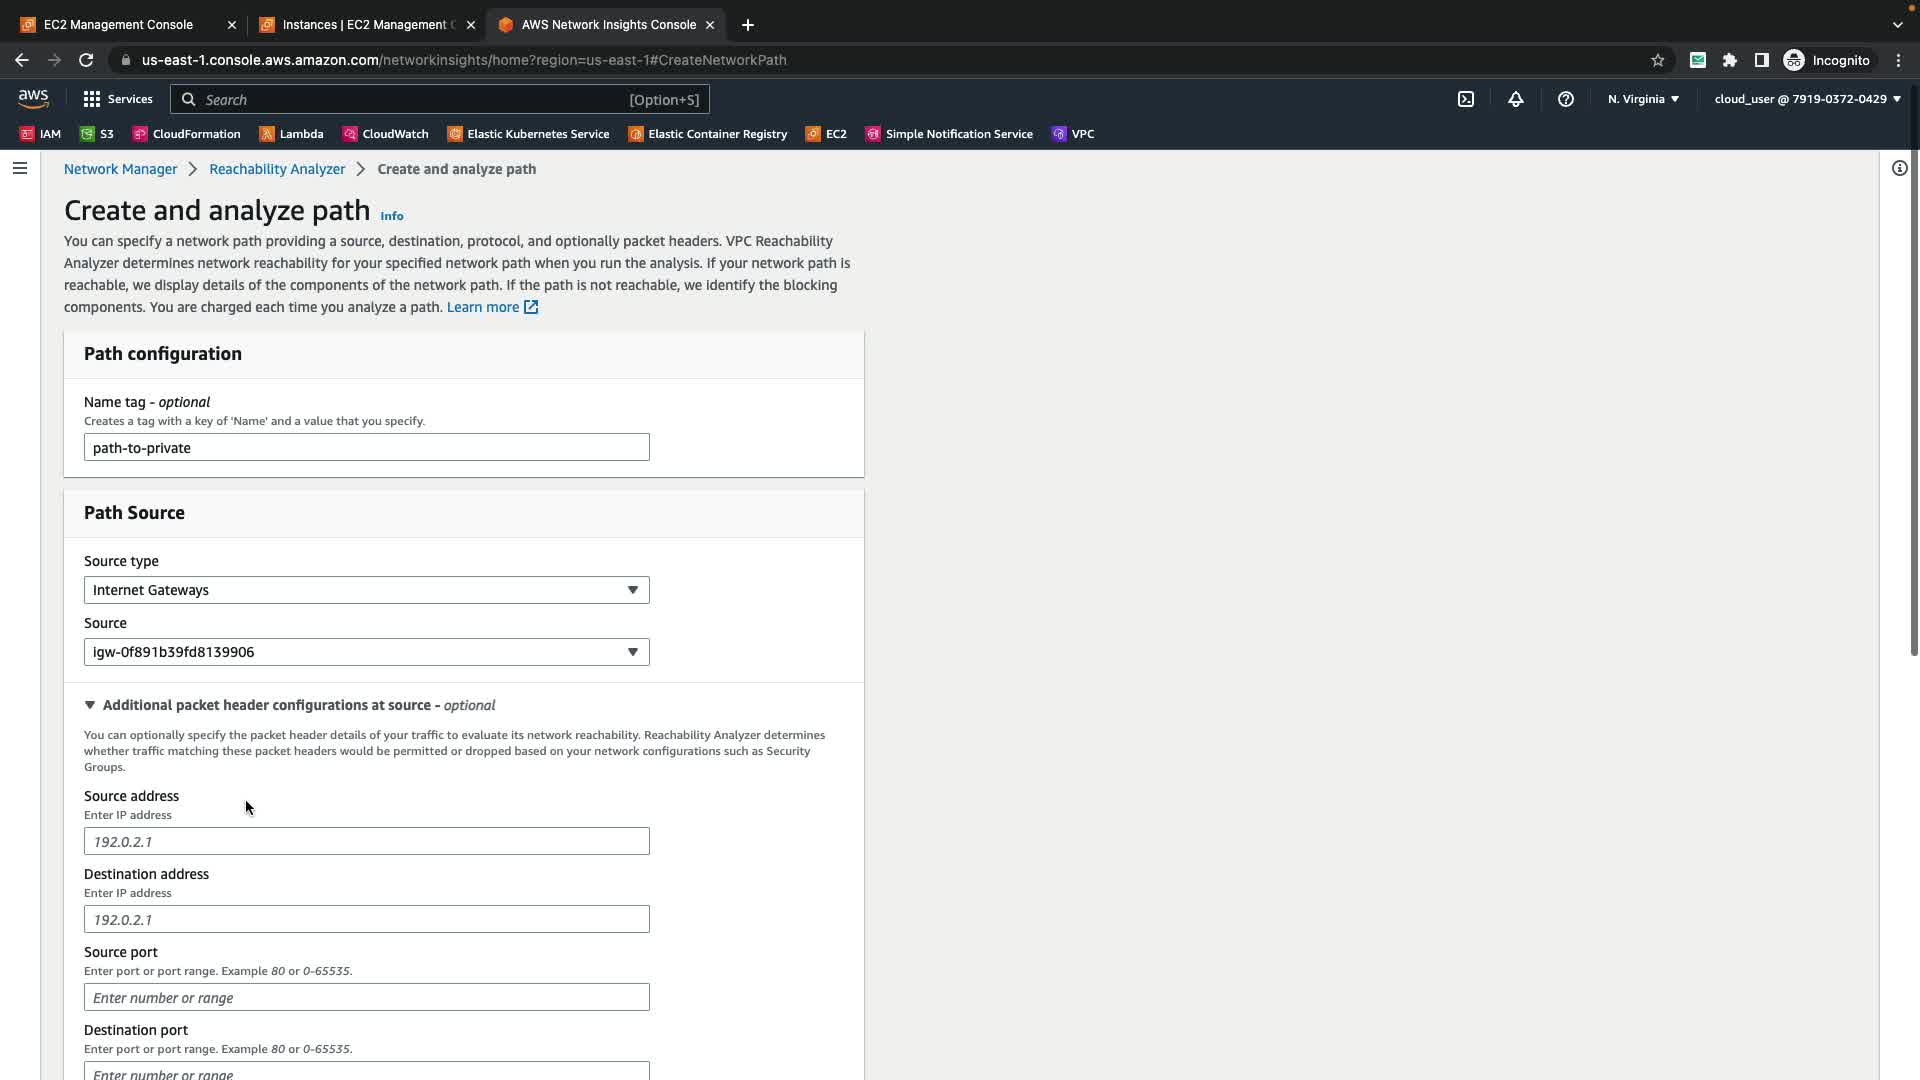Click the Name tag input field
This screenshot has height=1080, width=1920.
pyautogui.click(x=366, y=447)
